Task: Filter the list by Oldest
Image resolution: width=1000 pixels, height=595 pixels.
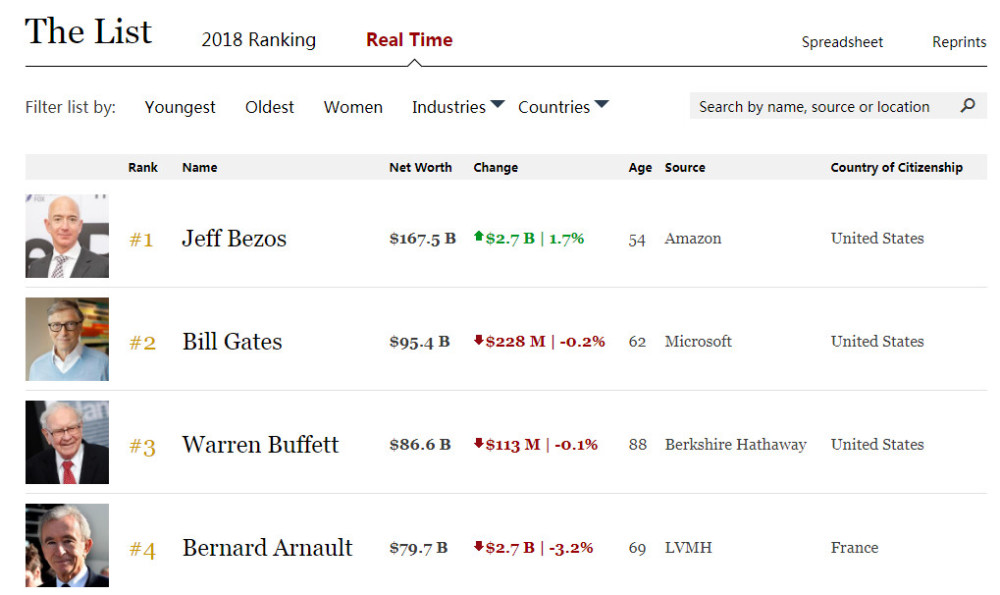Action: 270,107
